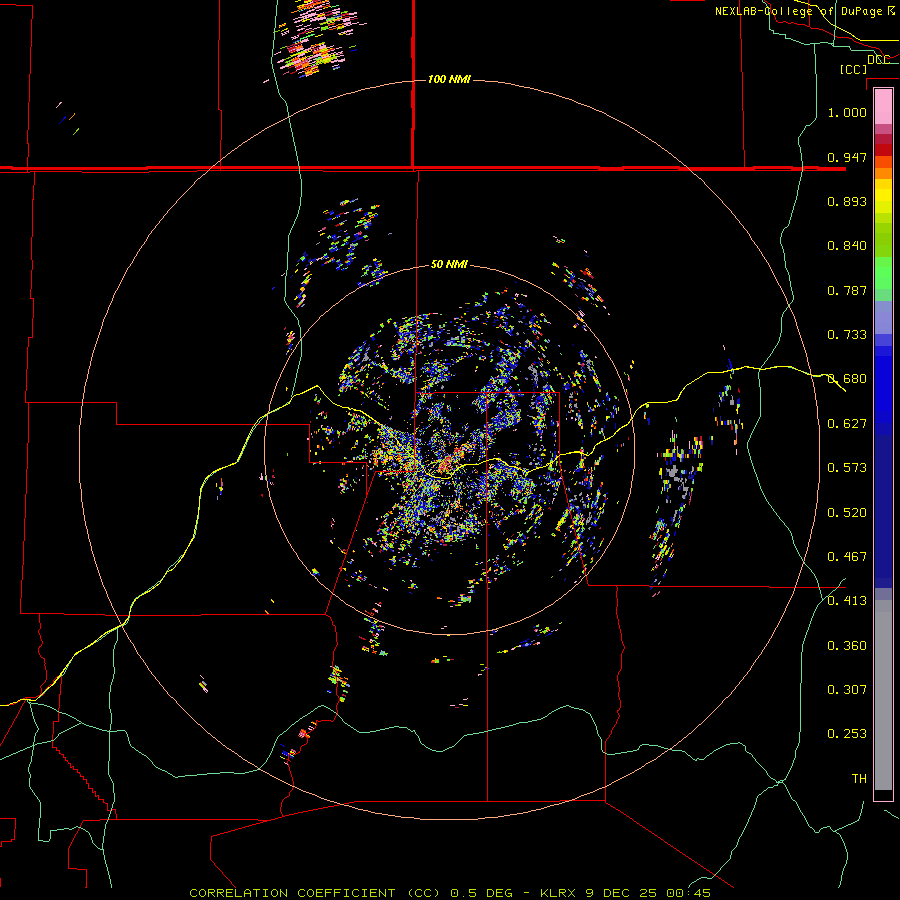
Task: Click the 100 NMI range ring label
Action: (x=449, y=79)
